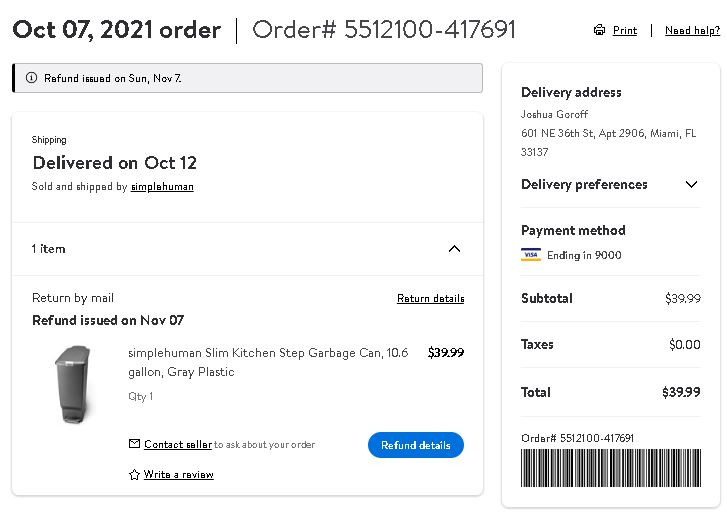This screenshot has height=524, width=727.
Task: Open the Delivery preferences heading
Action: [584, 184]
